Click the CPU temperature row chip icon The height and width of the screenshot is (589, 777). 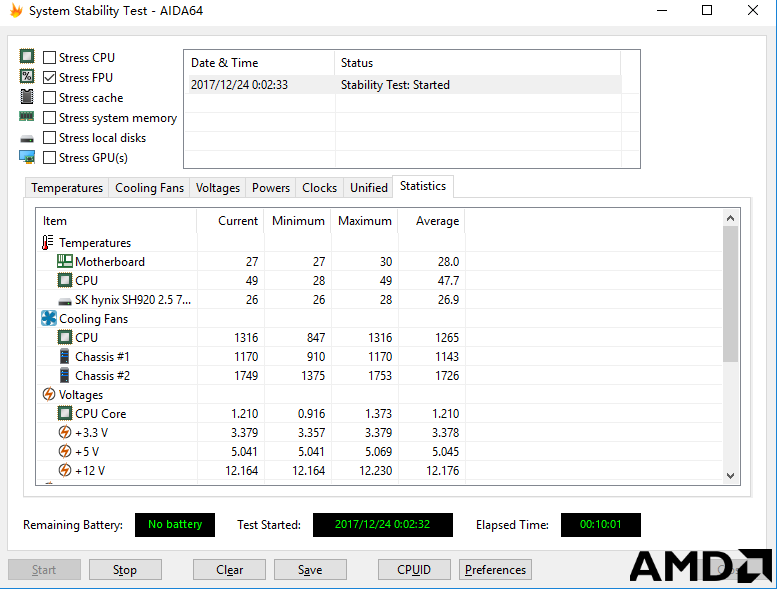click(x=64, y=280)
